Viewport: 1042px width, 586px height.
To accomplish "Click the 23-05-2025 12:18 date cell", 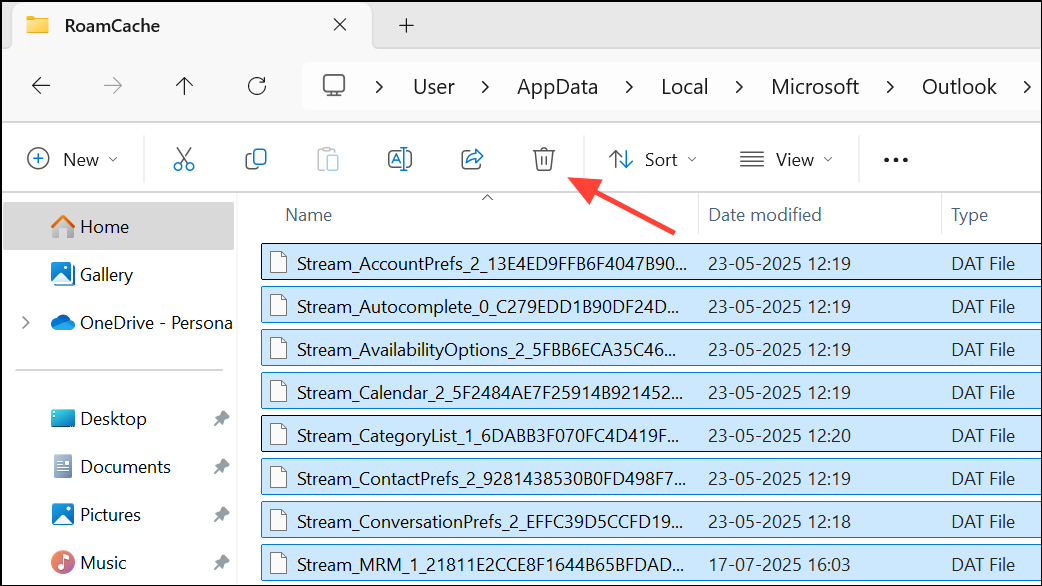I will point(779,522).
